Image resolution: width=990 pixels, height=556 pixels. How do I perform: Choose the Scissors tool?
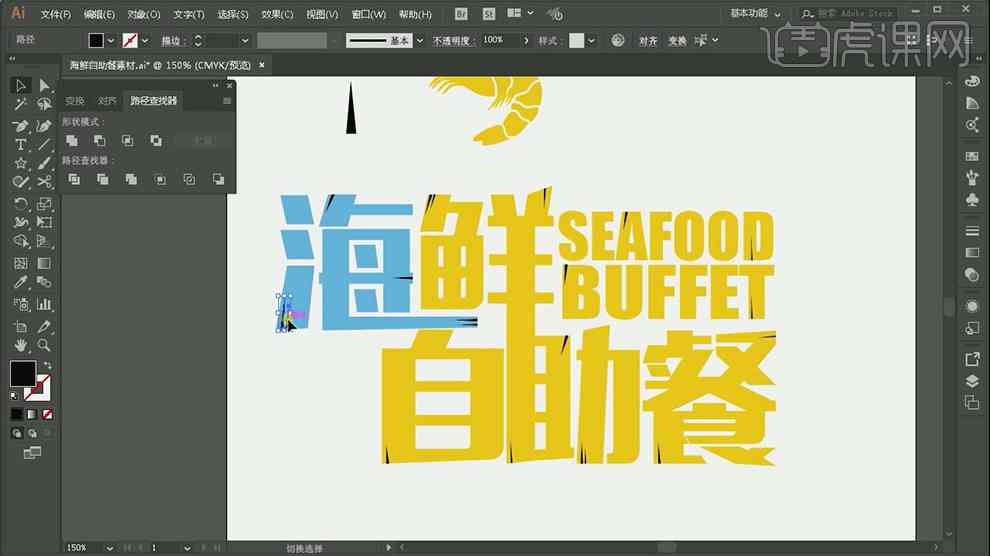pyautogui.click(x=44, y=182)
